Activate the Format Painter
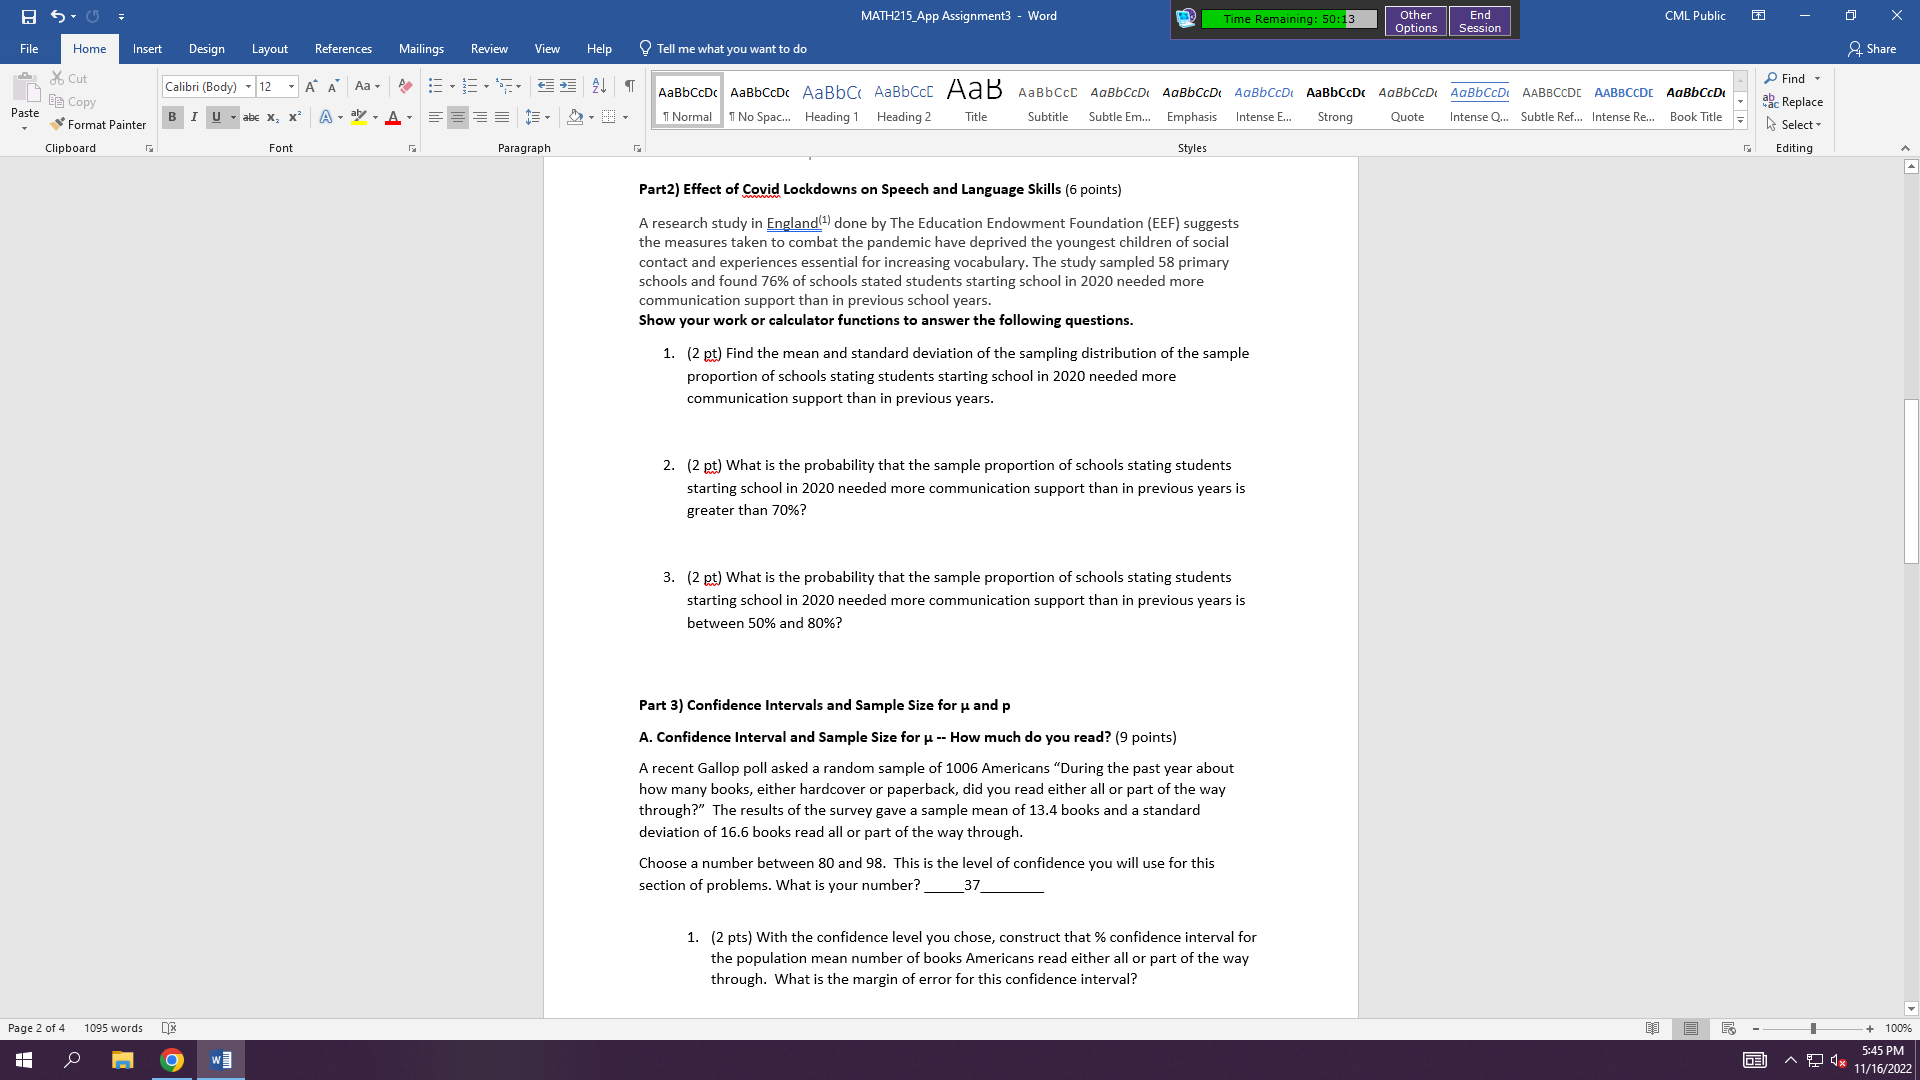1920x1080 pixels. click(98, 124)
